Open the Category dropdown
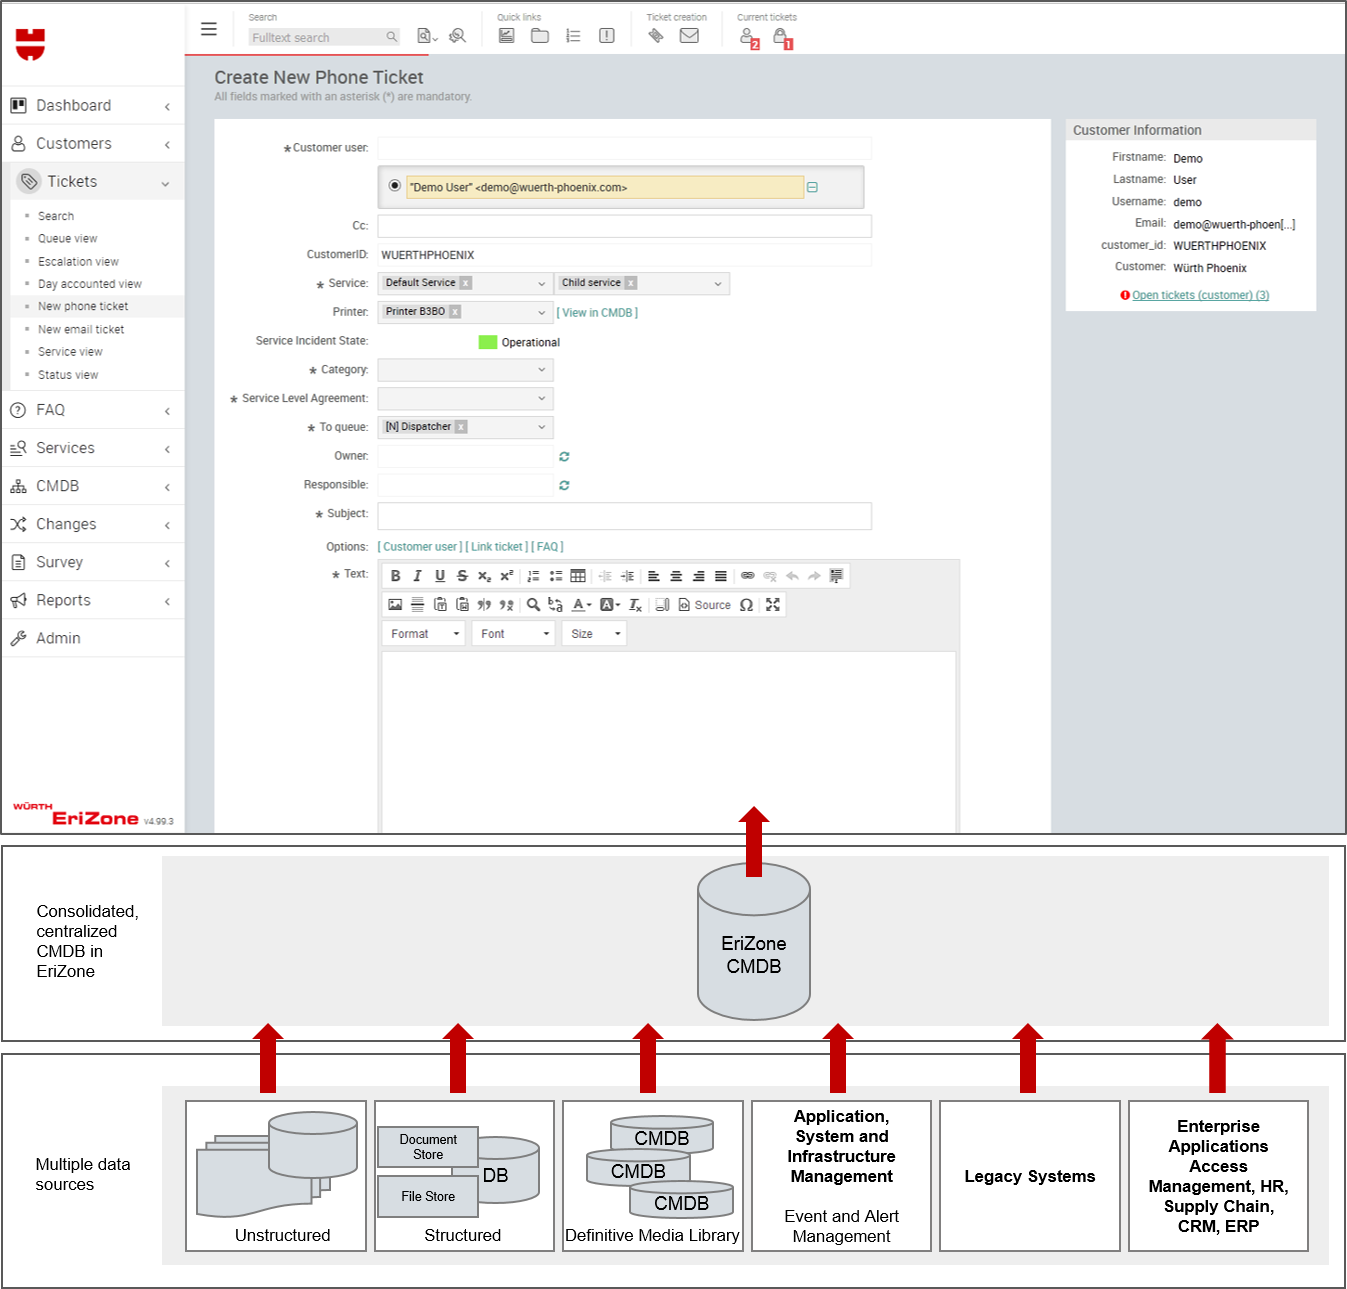 (x=465, y=370)
